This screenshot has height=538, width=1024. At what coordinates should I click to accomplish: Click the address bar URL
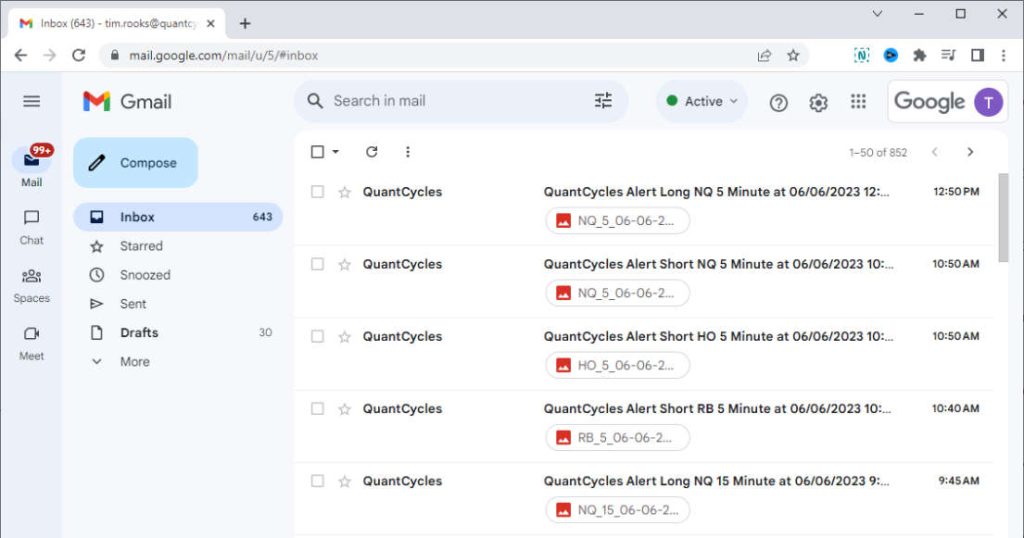coord(223,55)
